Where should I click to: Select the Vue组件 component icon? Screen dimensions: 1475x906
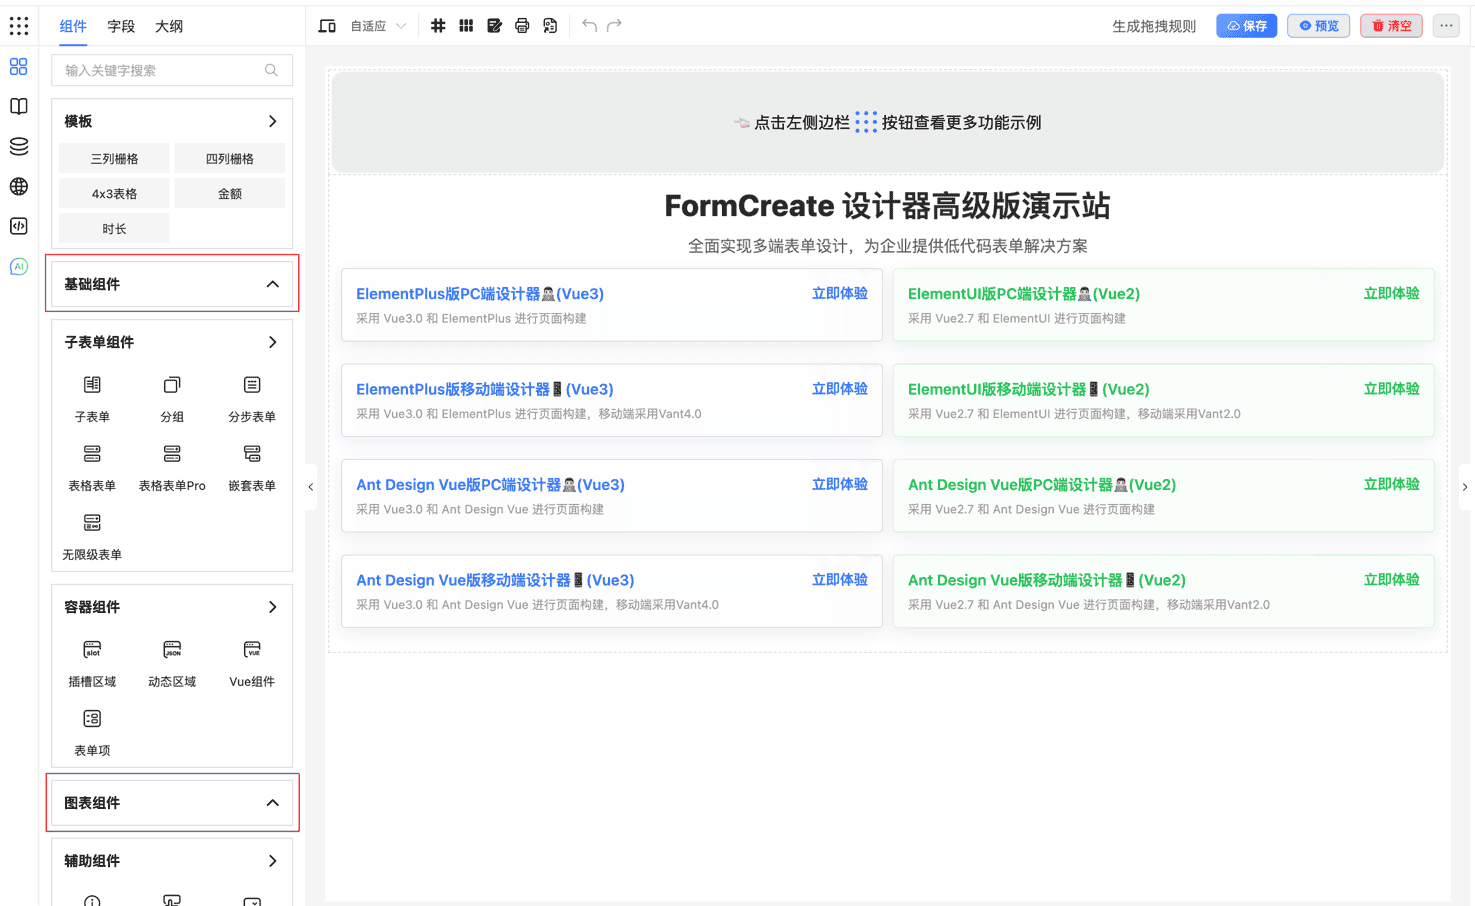252,650
